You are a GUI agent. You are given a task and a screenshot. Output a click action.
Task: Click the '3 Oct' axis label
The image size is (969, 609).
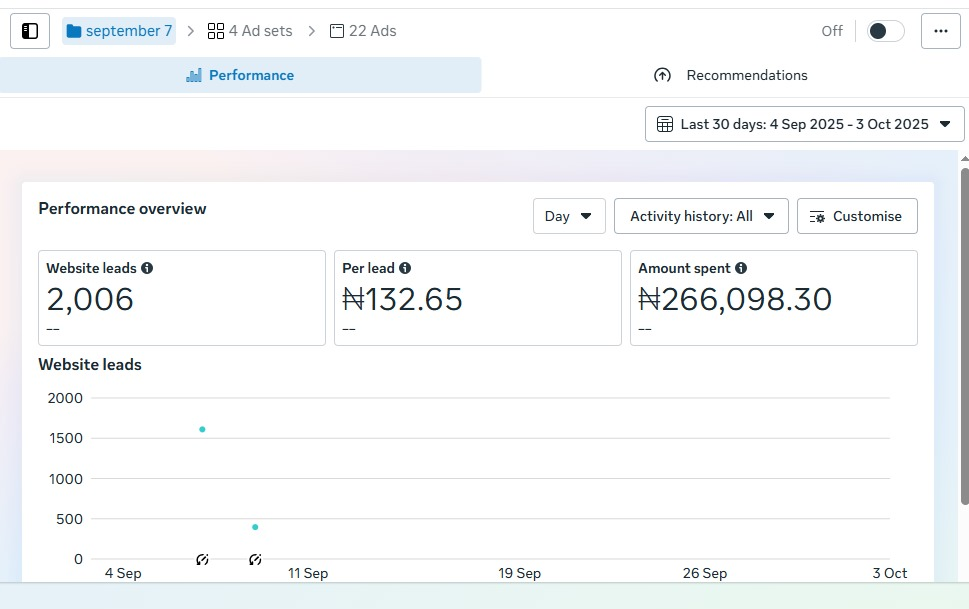coord(890,573)
